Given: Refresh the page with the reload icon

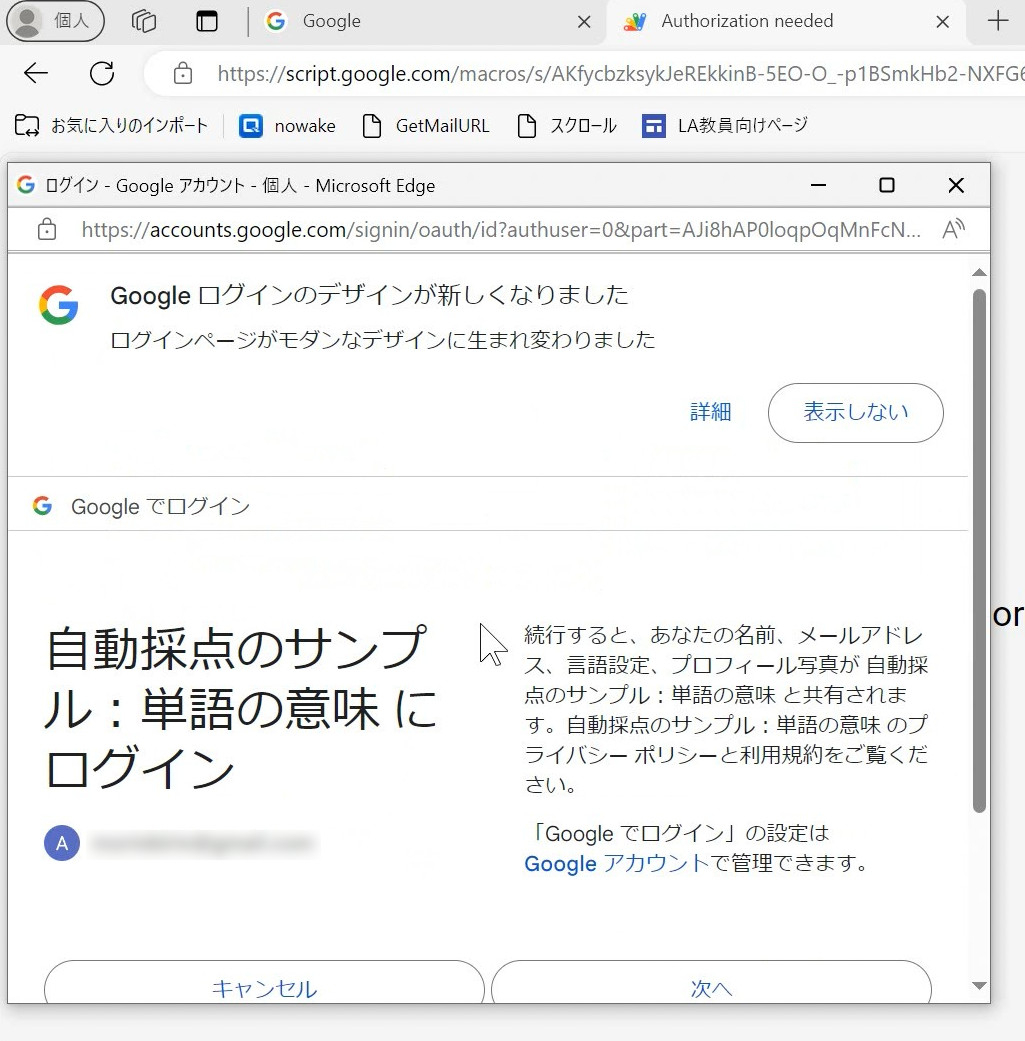Looking at the screenshot, I should (100, 73).
